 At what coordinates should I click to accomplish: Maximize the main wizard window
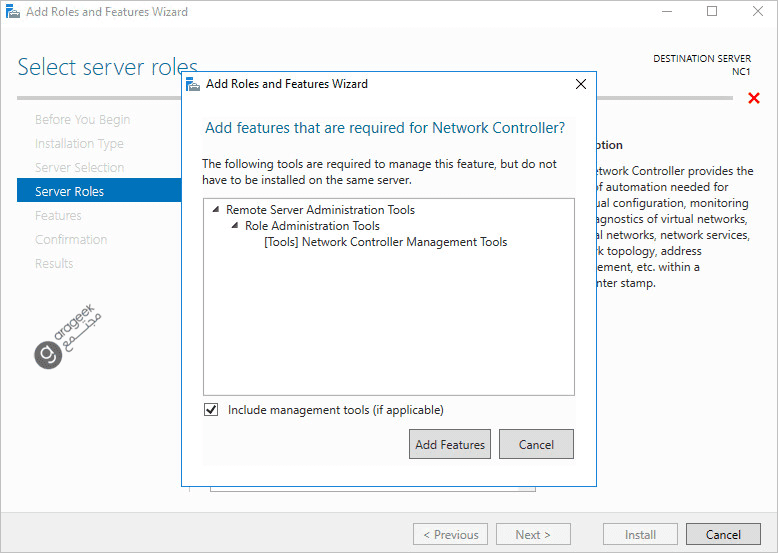pos(712,11)
